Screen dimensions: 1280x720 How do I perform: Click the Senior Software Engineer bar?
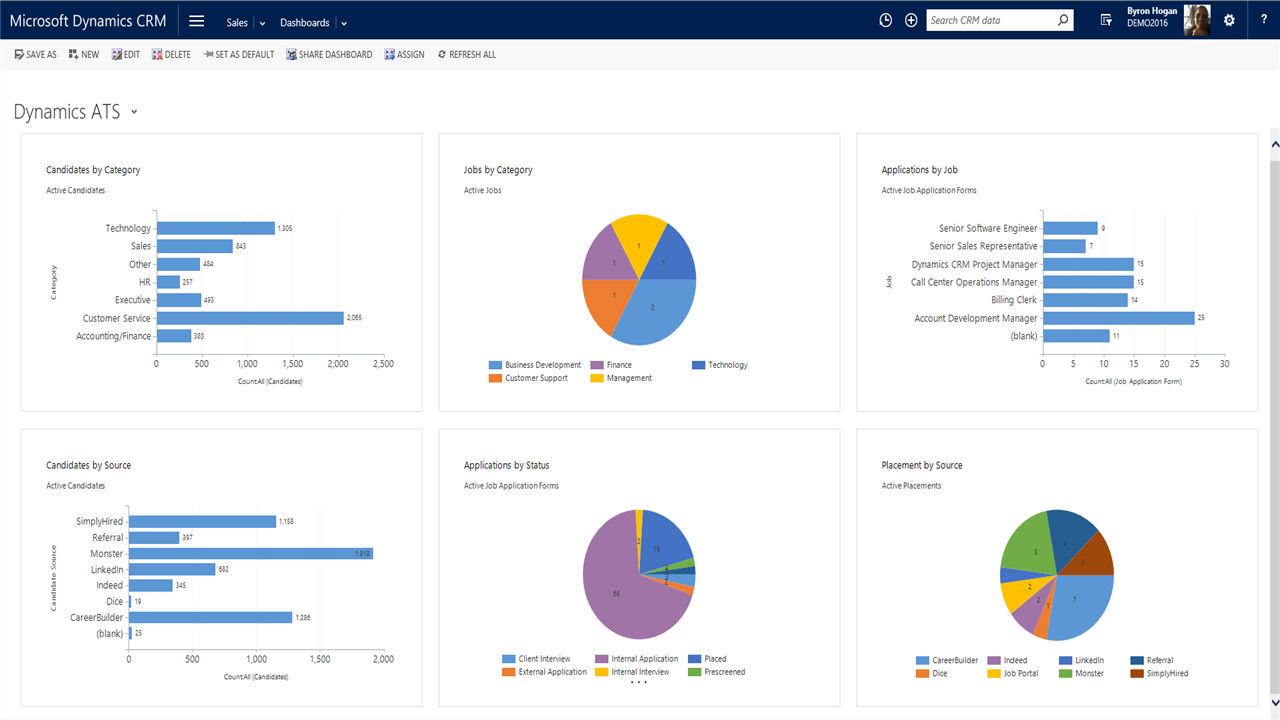click(1070, 228)
